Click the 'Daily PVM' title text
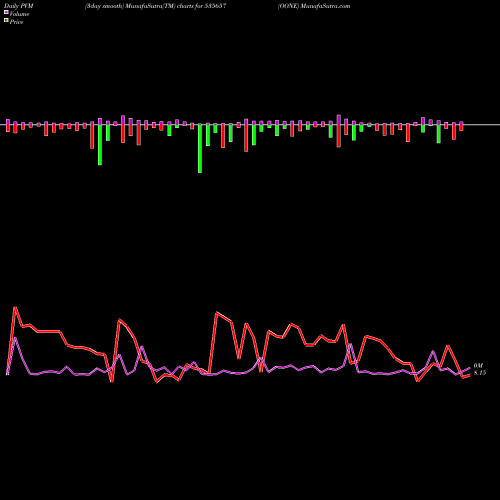Image resolution: width=500 pixels, height=500 pixels. click(19, 6)
